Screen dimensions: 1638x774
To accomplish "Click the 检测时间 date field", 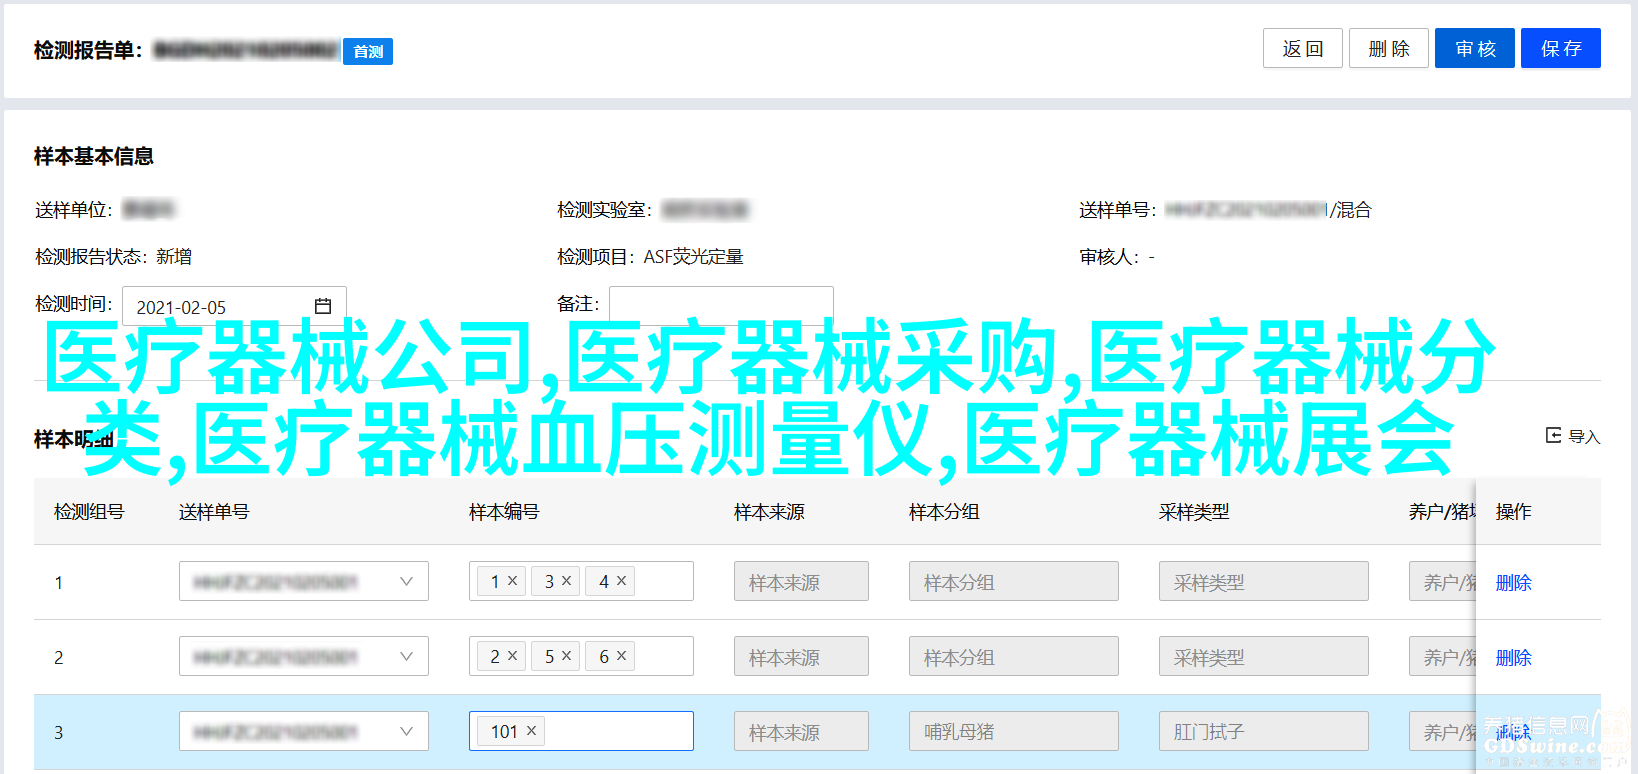I will pyautogui.click(x=220, y=307).
